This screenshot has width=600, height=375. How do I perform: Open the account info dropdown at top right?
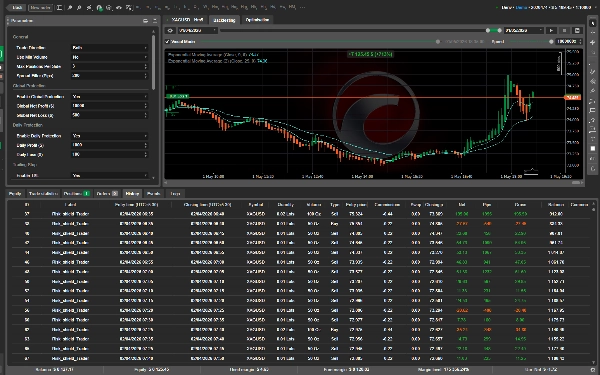[546, 7]
